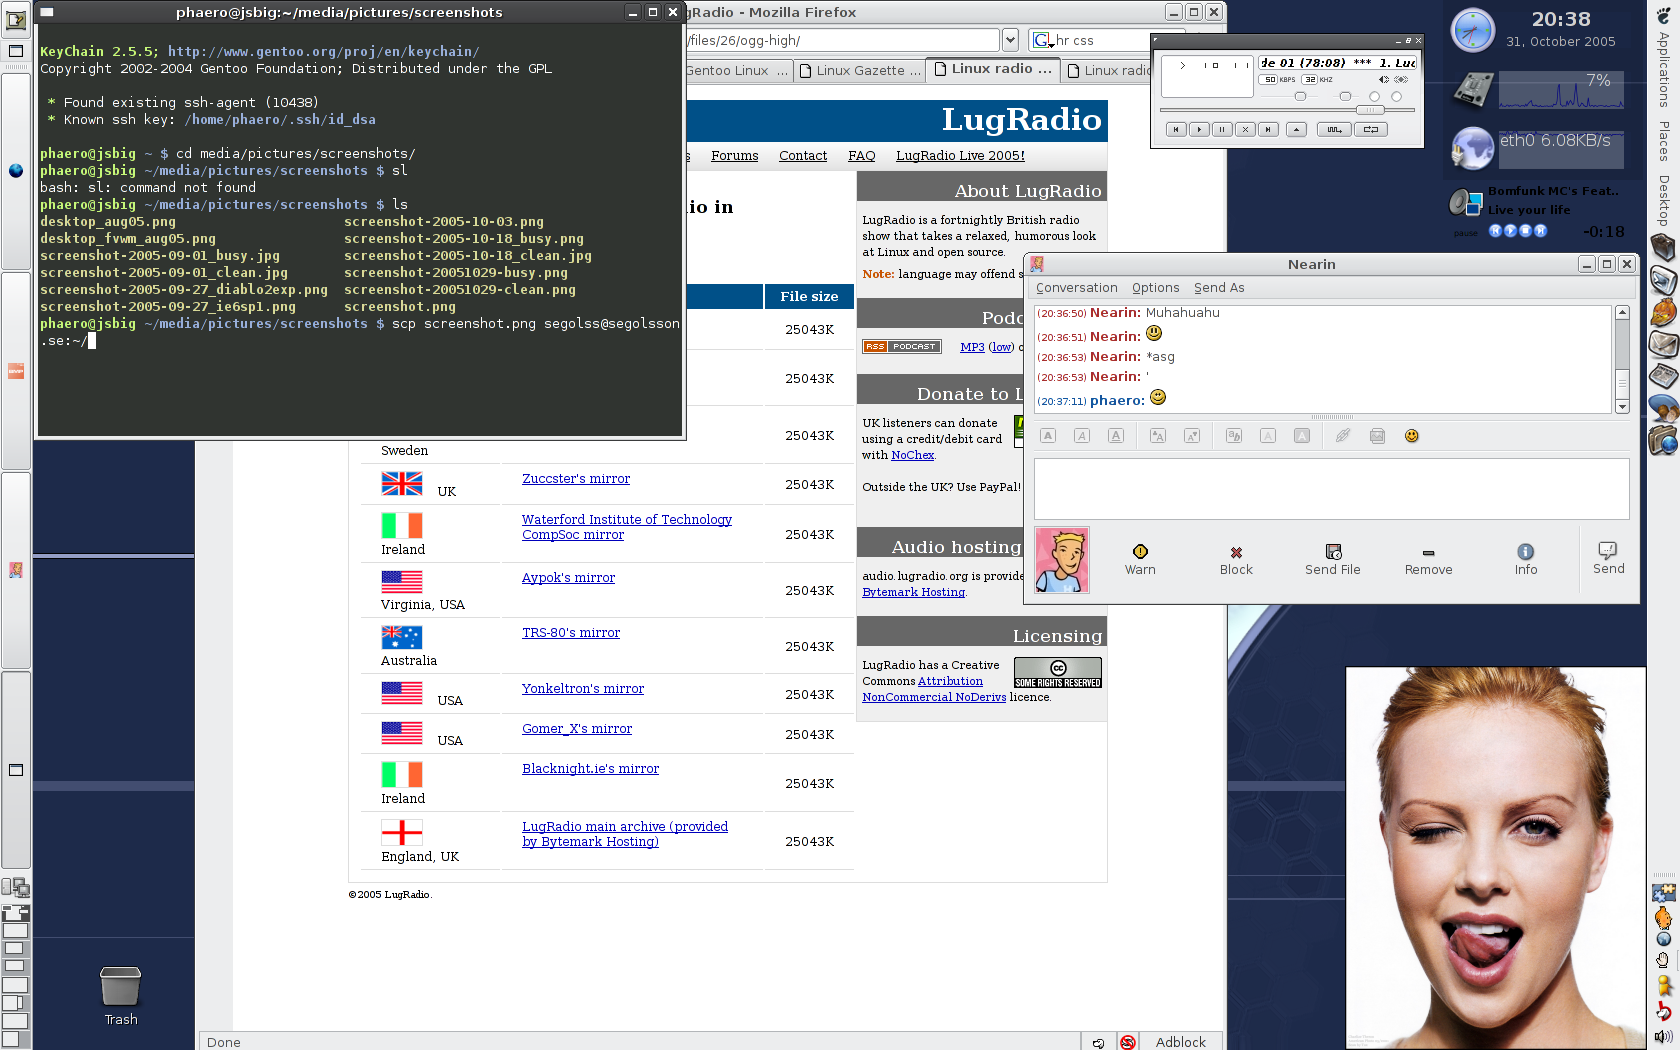Open the Trash icon on the desktop
Screen dimensions: 1680x1050
(121, 996)
